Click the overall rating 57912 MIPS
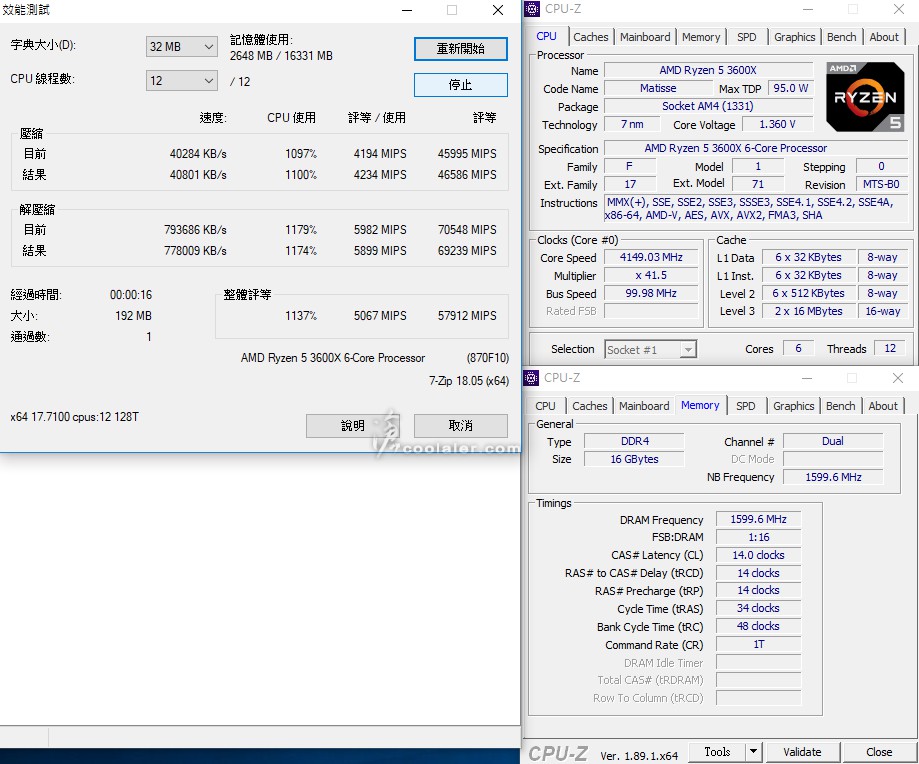Viewport: 919px width, 764px height. click(x=467, y=316)
